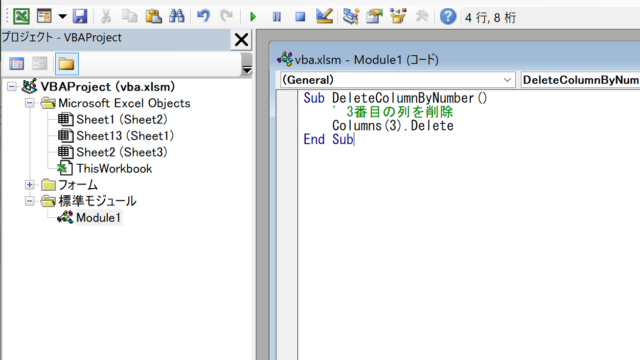
Task: Open the Project Explorer icon in the toolbar
Action: pos(350,16)
